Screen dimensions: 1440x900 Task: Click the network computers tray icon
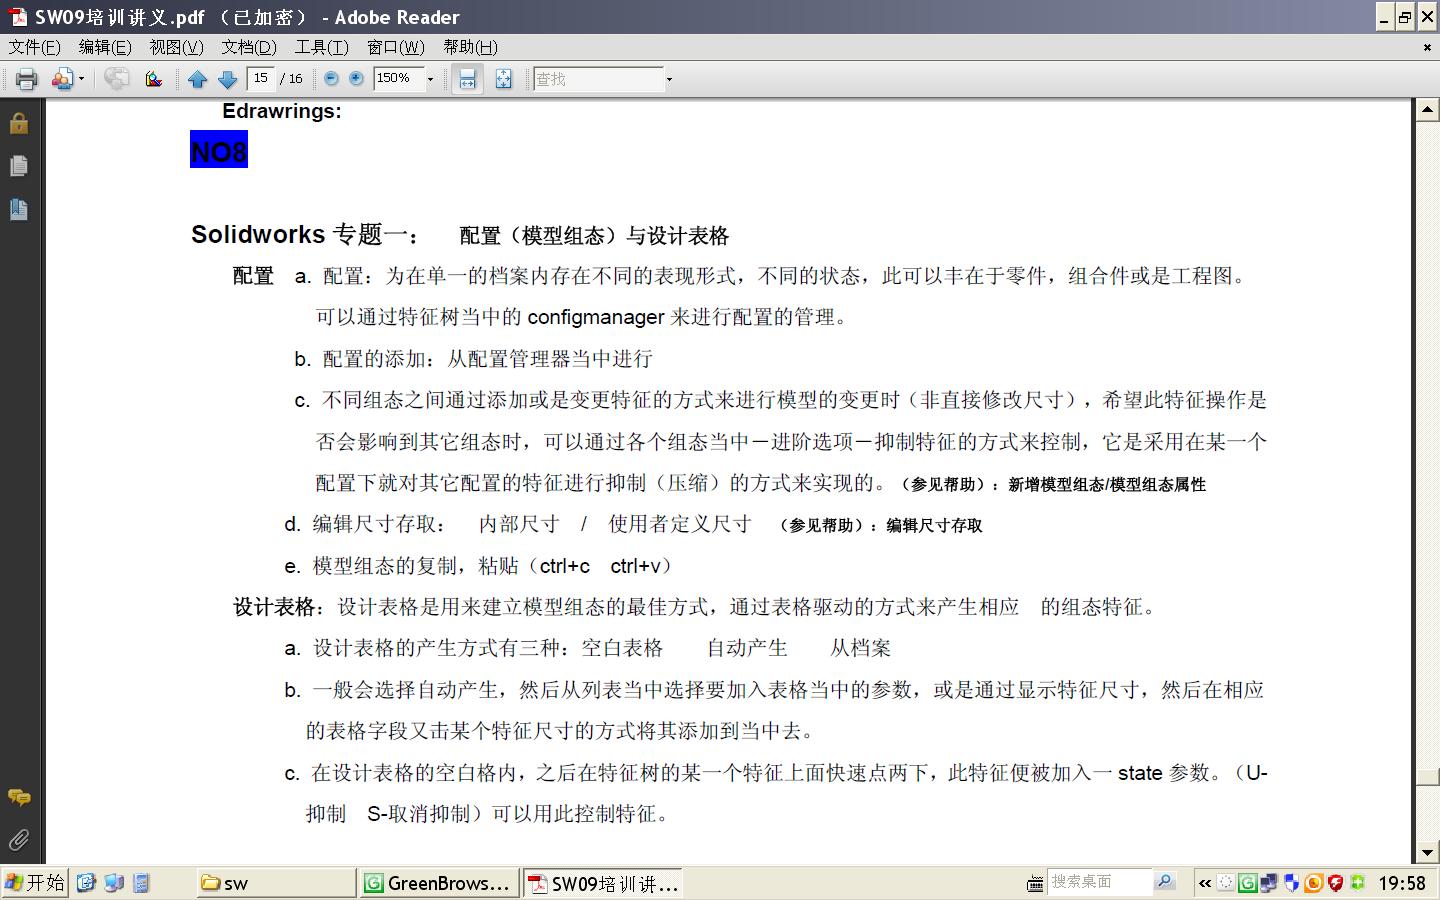[1269, 883]
